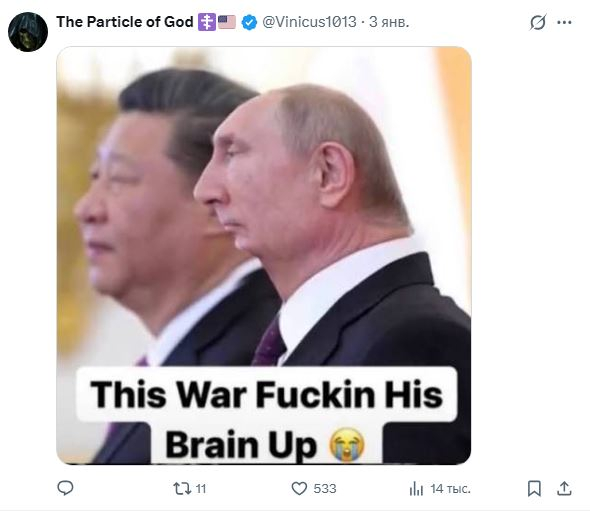Viewport: 590px width, 512px height.
Task: Click the Grok explain-post icon
Action: pyautogui.click(x=538, y=22)
